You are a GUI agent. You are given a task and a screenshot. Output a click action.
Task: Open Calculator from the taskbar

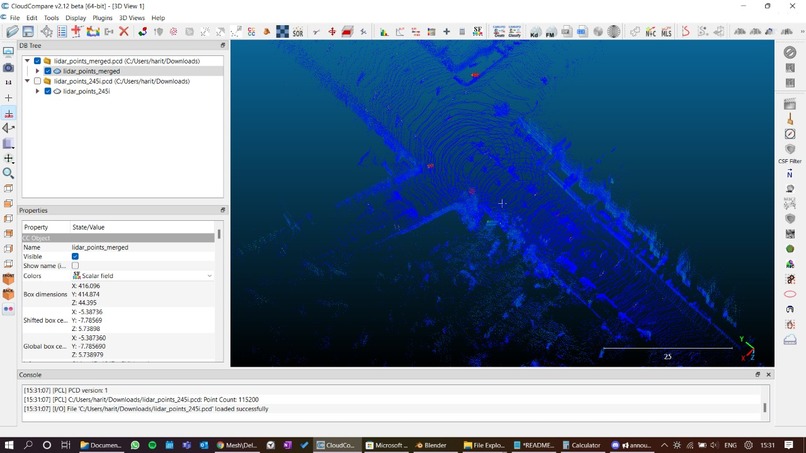pos(581,445)
